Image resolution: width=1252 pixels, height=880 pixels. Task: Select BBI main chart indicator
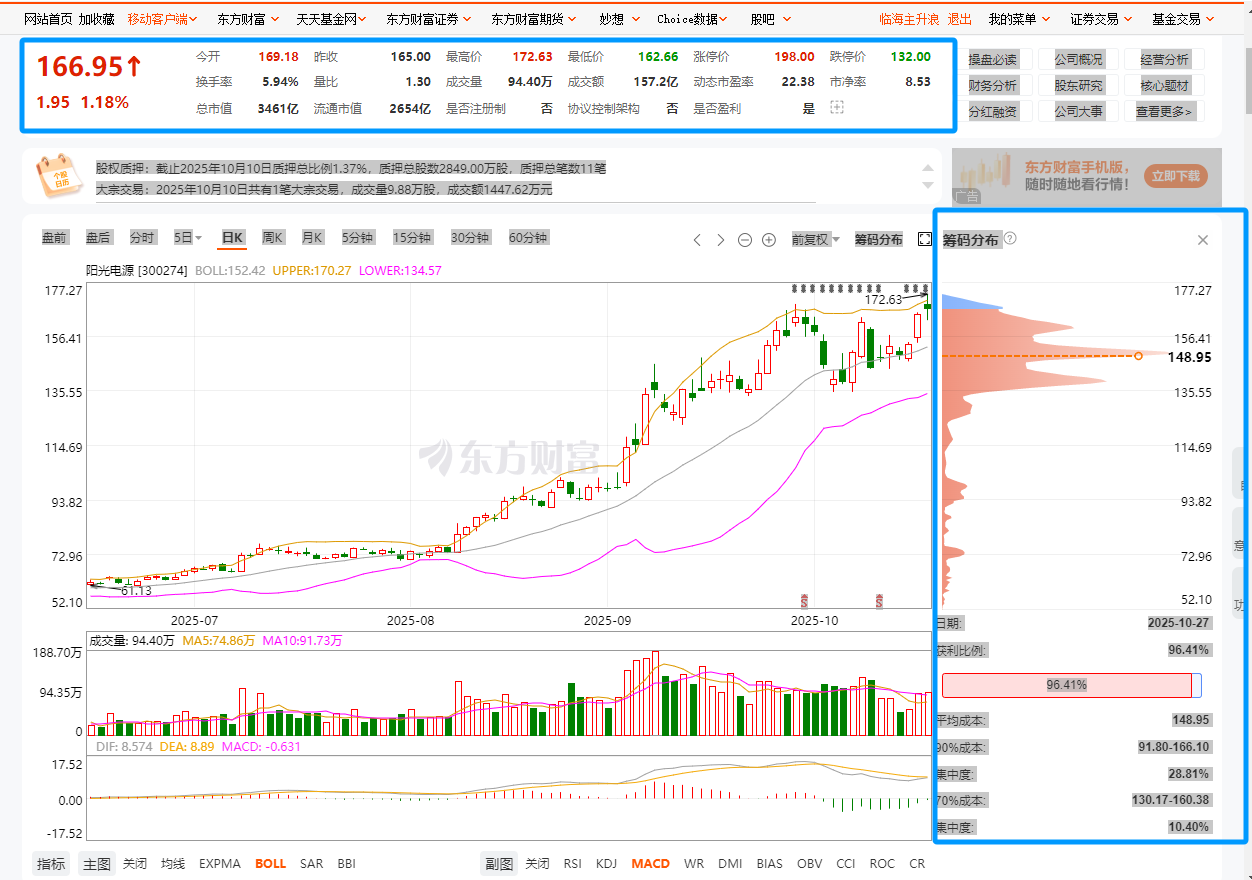pyautogui.click(x=346, y=863)
